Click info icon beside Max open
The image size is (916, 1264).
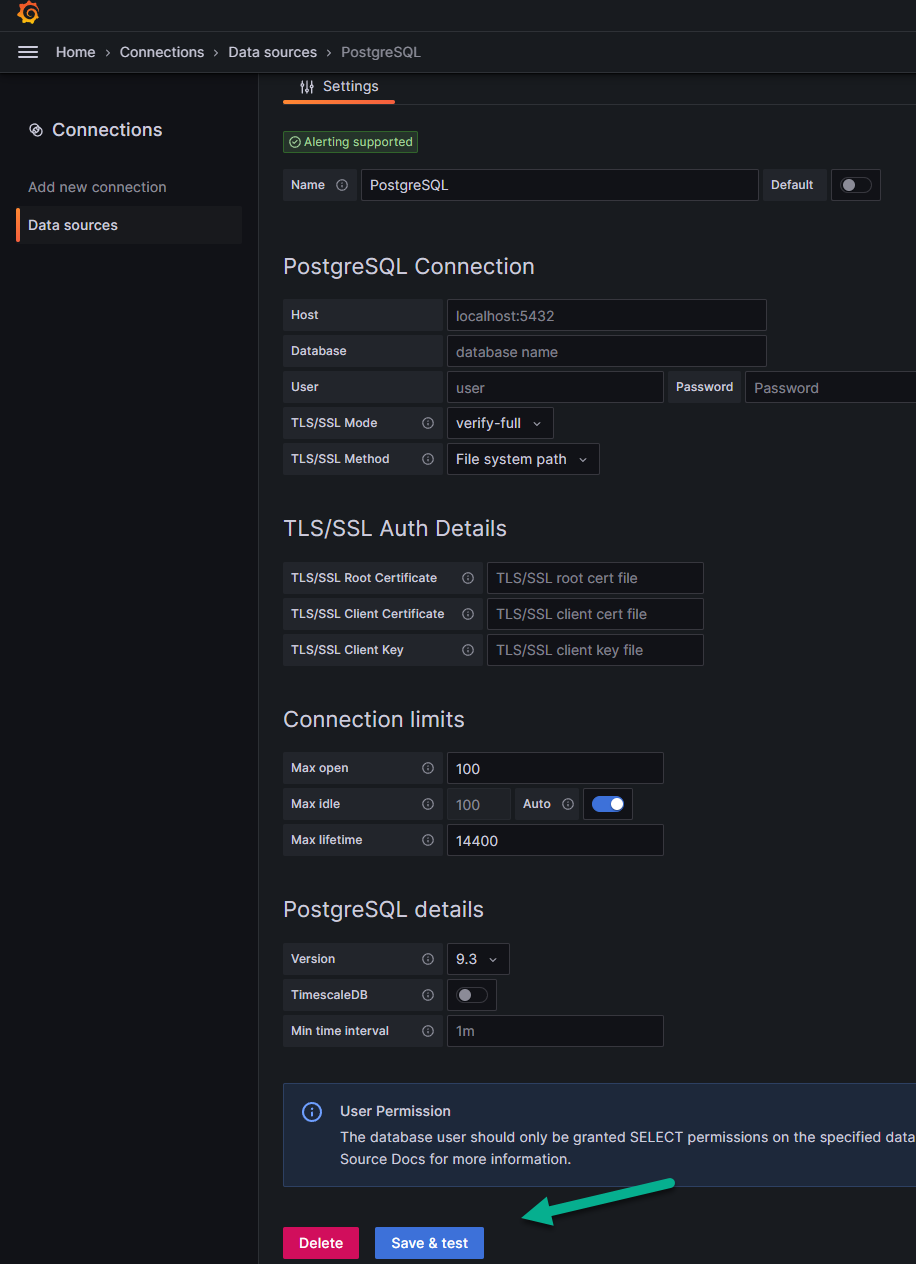(428, 768)
